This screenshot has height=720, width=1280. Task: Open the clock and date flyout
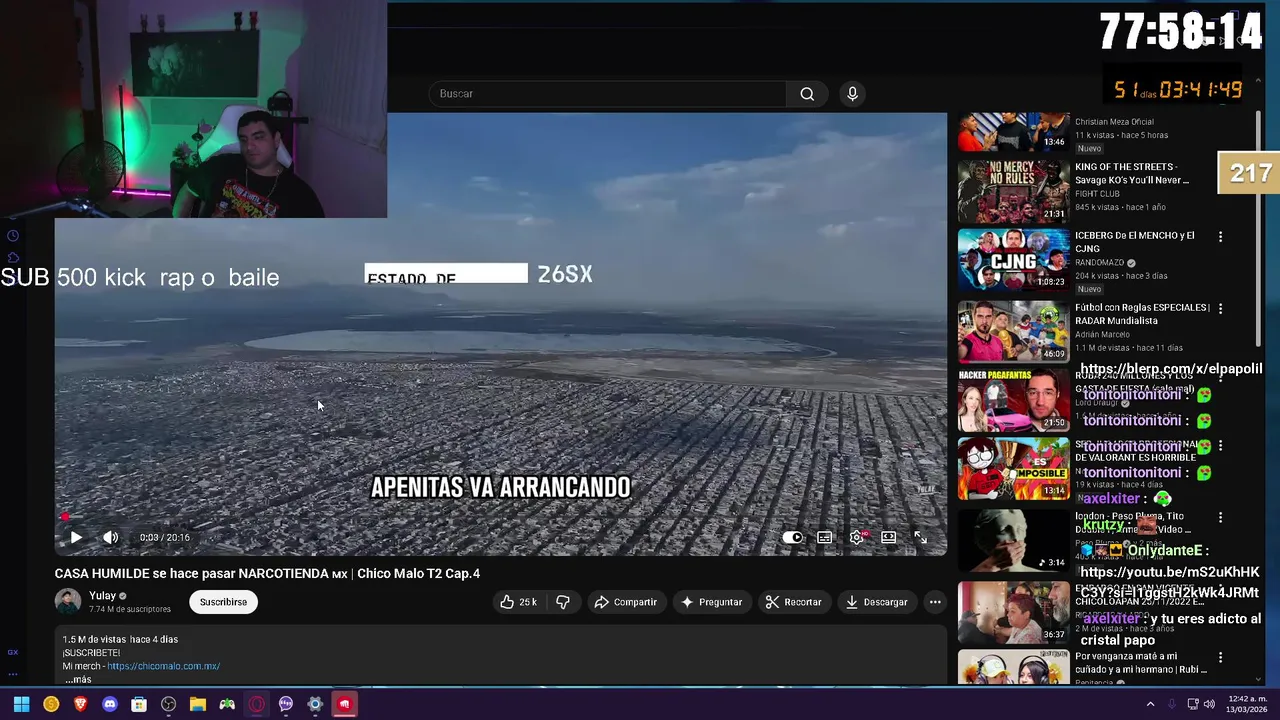[1246, 704]
